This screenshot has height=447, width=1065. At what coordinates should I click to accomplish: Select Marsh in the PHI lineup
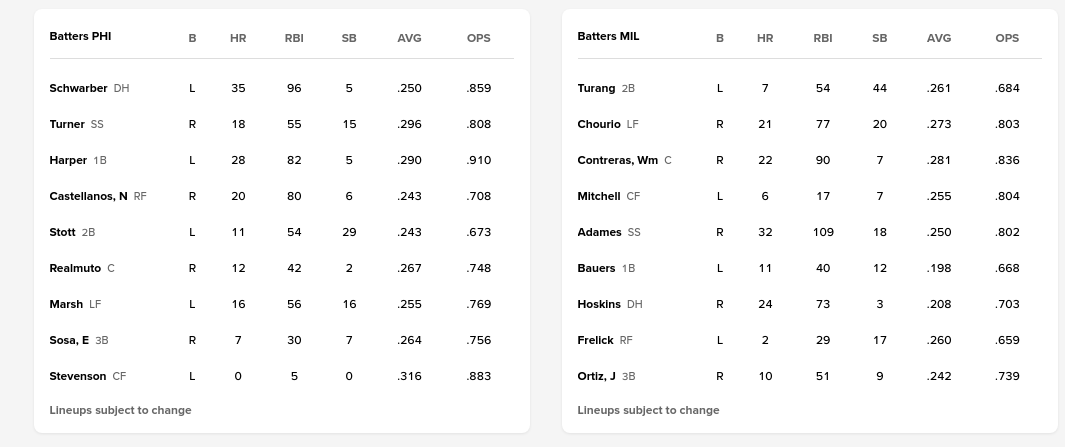[66, 304]
